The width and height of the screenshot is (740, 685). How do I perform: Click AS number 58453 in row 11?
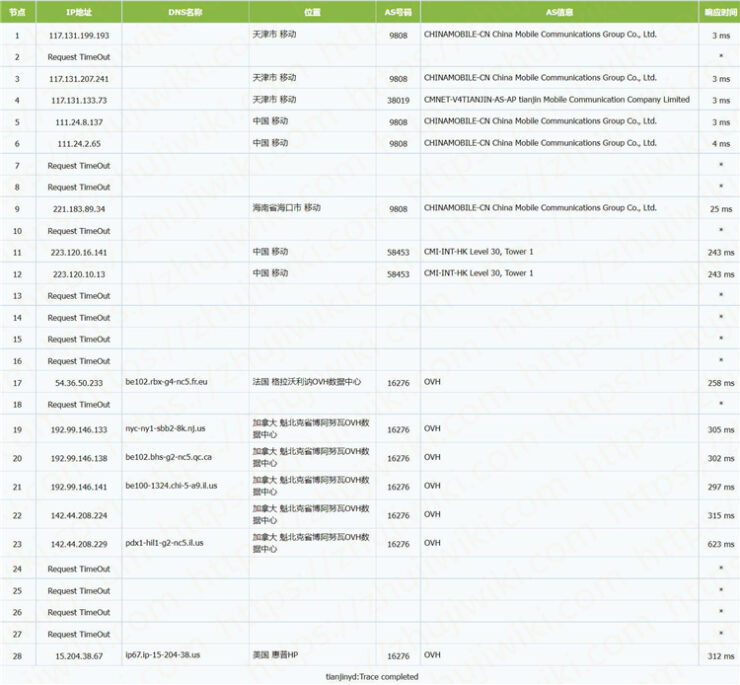[x=398, y=253]
